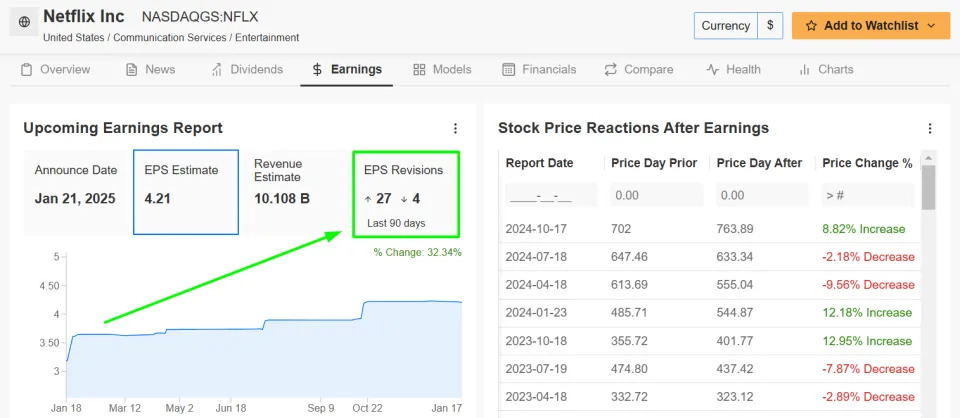Click the 12.18% Increase cell

tap(867, 313)
